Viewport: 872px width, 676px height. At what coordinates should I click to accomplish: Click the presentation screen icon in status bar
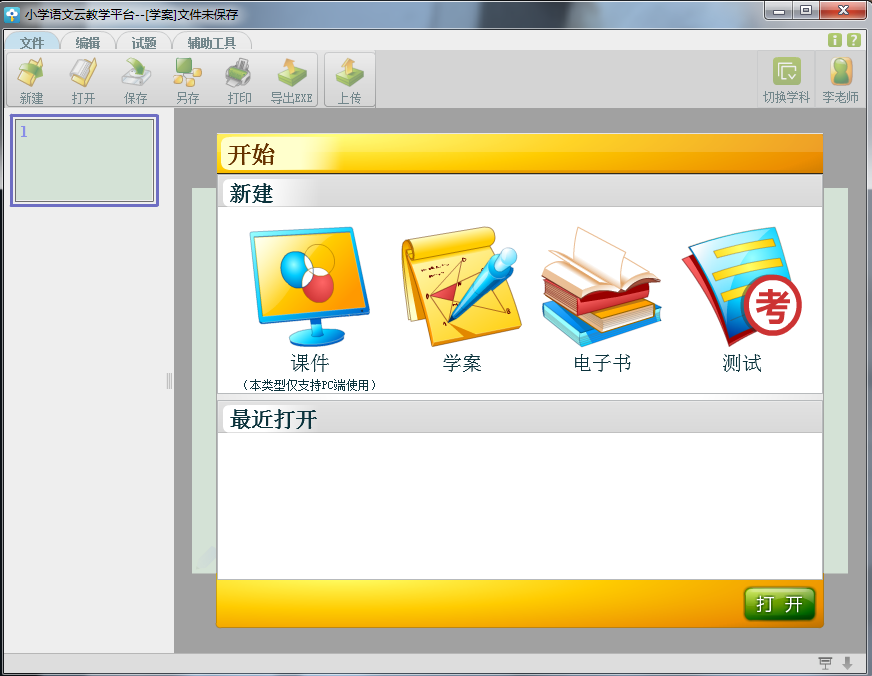pyautogui.click(x=825, y=663)
